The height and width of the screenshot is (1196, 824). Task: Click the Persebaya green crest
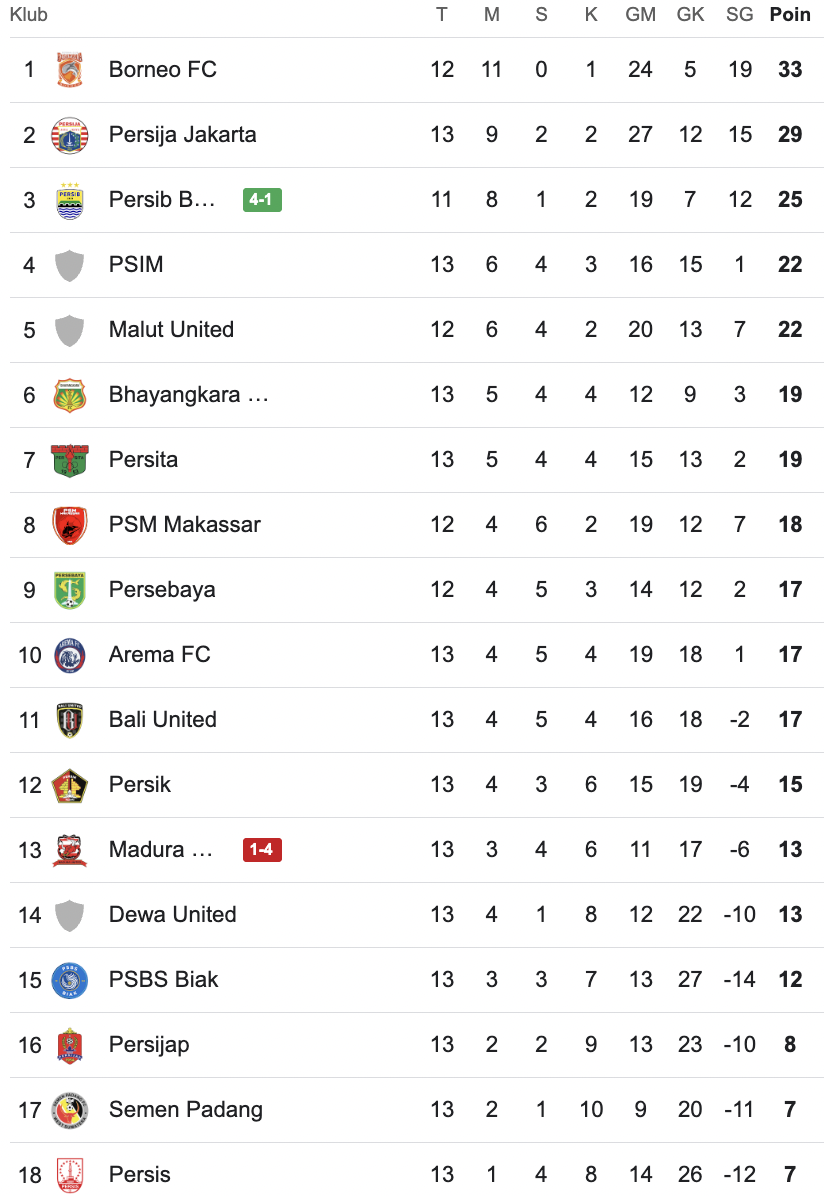pyautogui.click(x=70, y=590)
